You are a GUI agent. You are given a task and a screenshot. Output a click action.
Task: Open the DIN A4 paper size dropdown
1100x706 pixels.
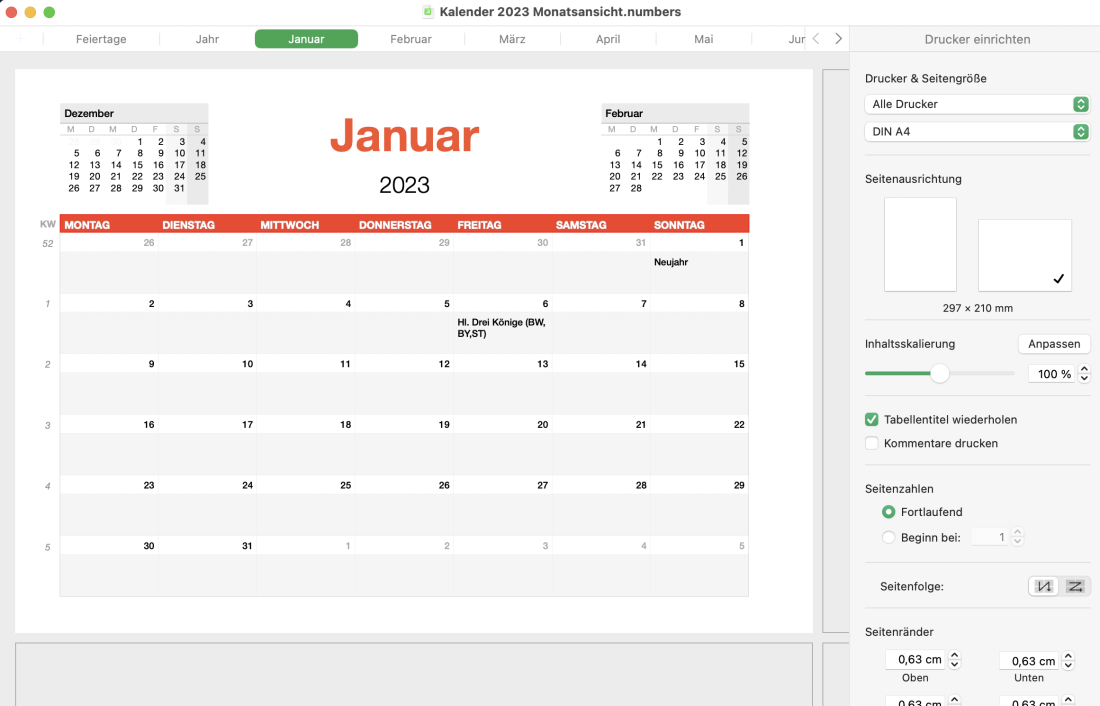point(977,131)
